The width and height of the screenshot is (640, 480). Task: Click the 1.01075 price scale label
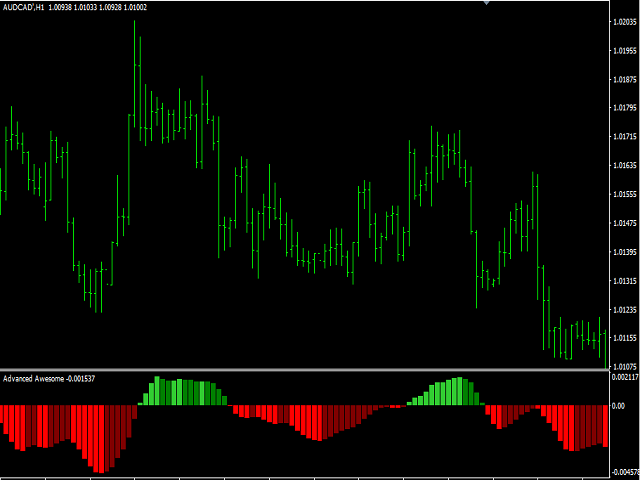[625, 366]
